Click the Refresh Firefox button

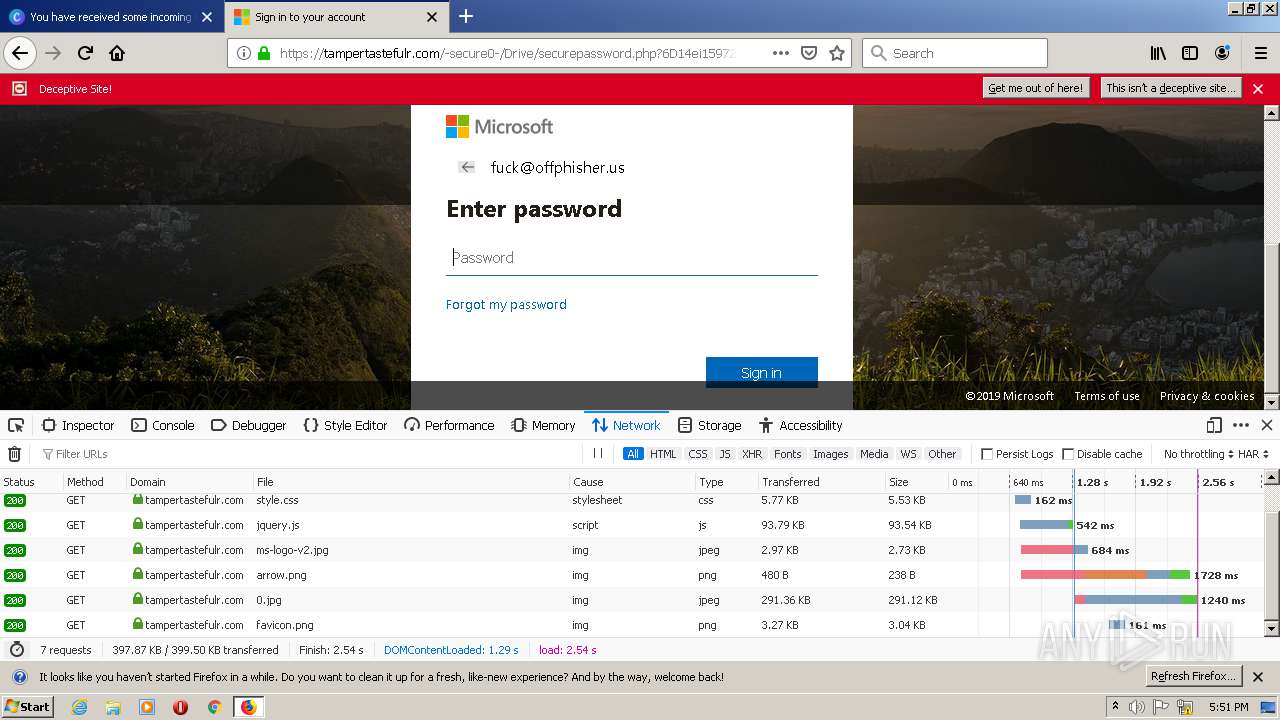[x=1193, y=676]
